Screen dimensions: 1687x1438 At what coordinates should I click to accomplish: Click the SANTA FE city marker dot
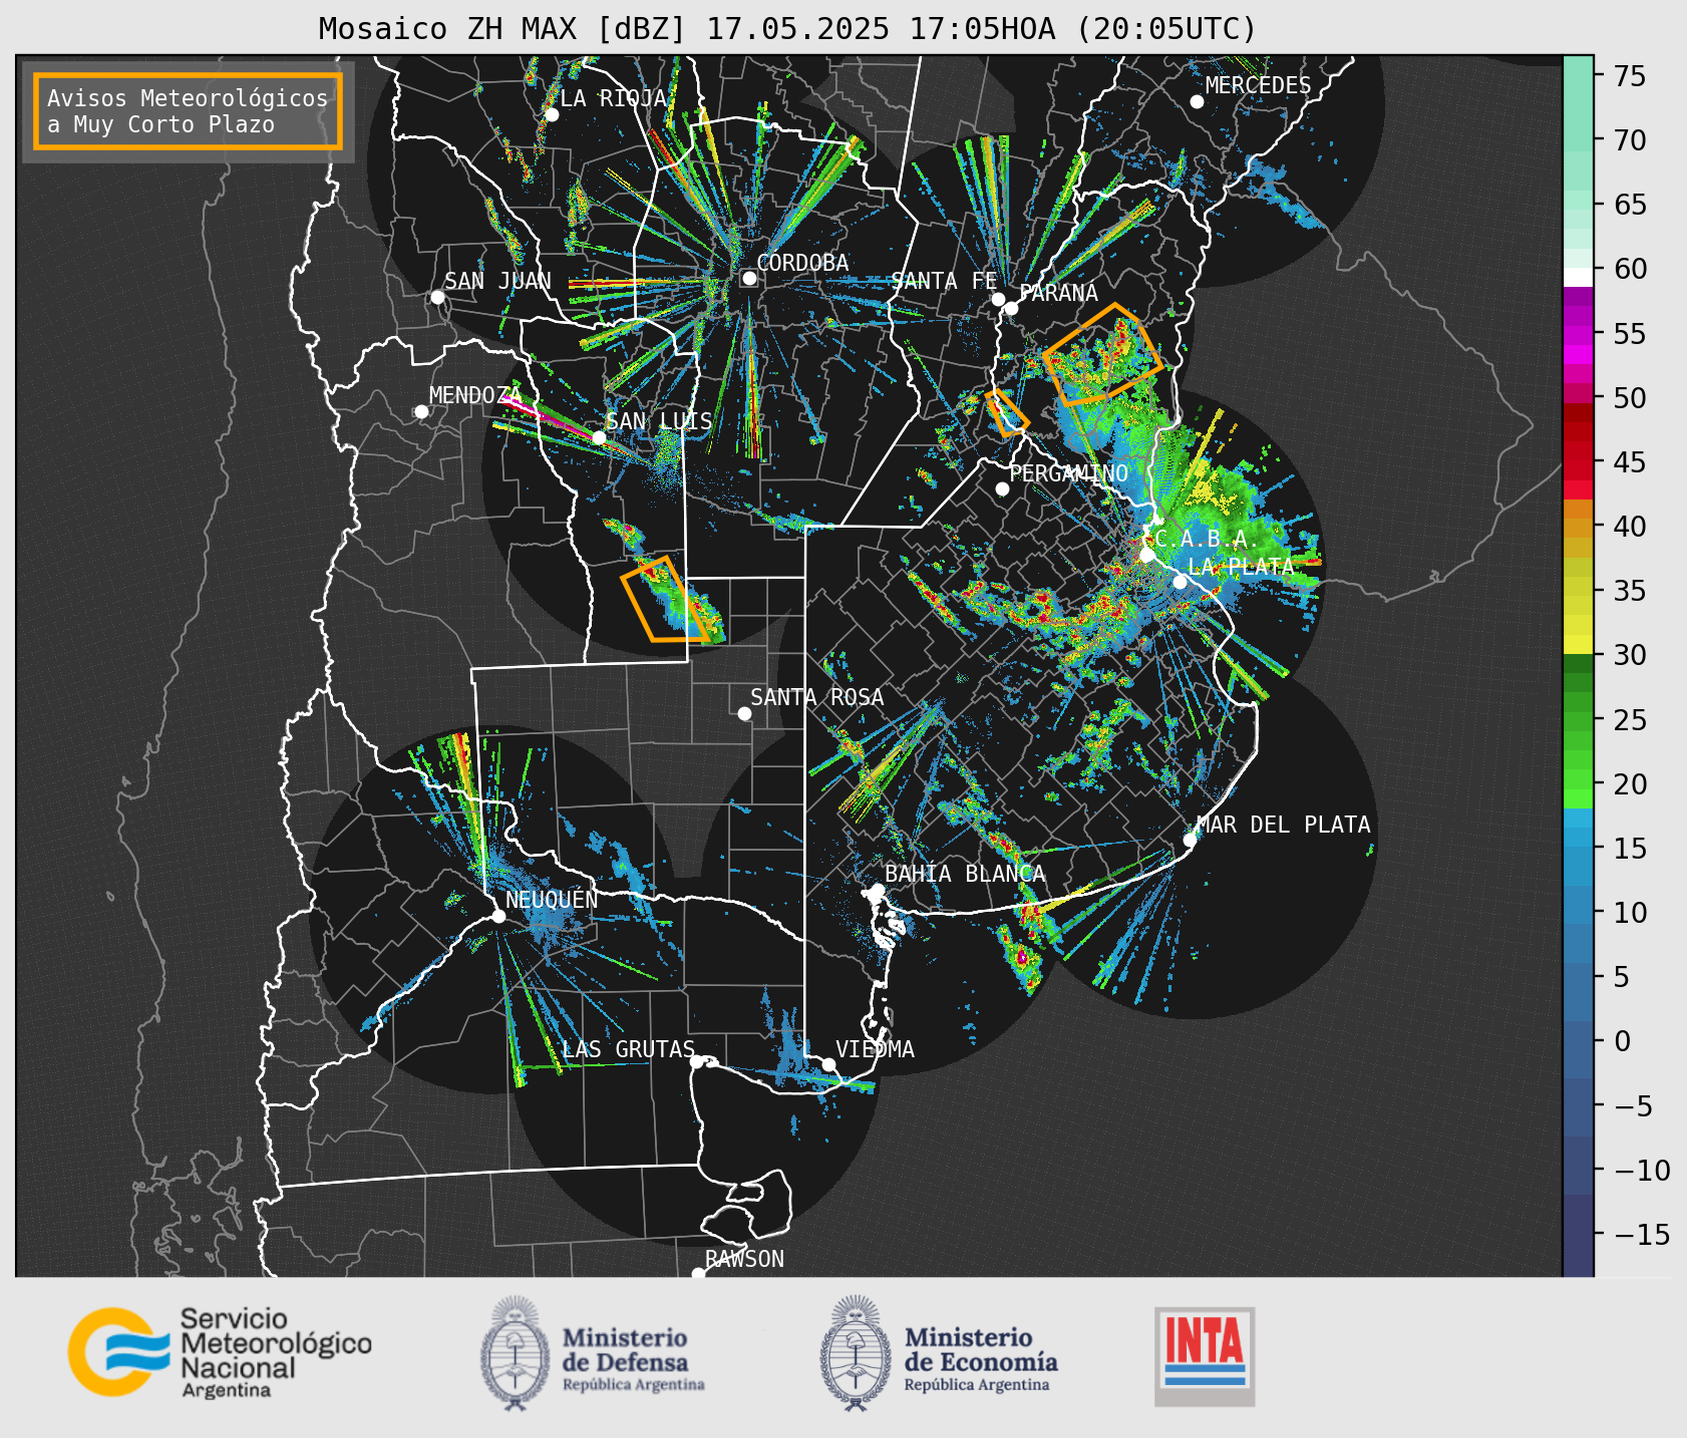point(998,299)
